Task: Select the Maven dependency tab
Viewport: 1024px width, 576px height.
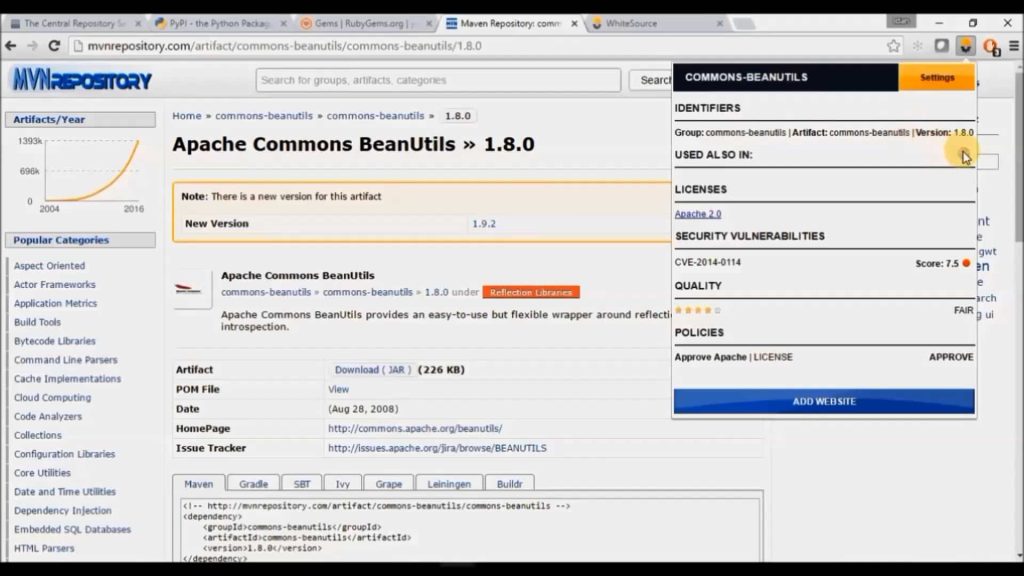Action: (199, 484)
